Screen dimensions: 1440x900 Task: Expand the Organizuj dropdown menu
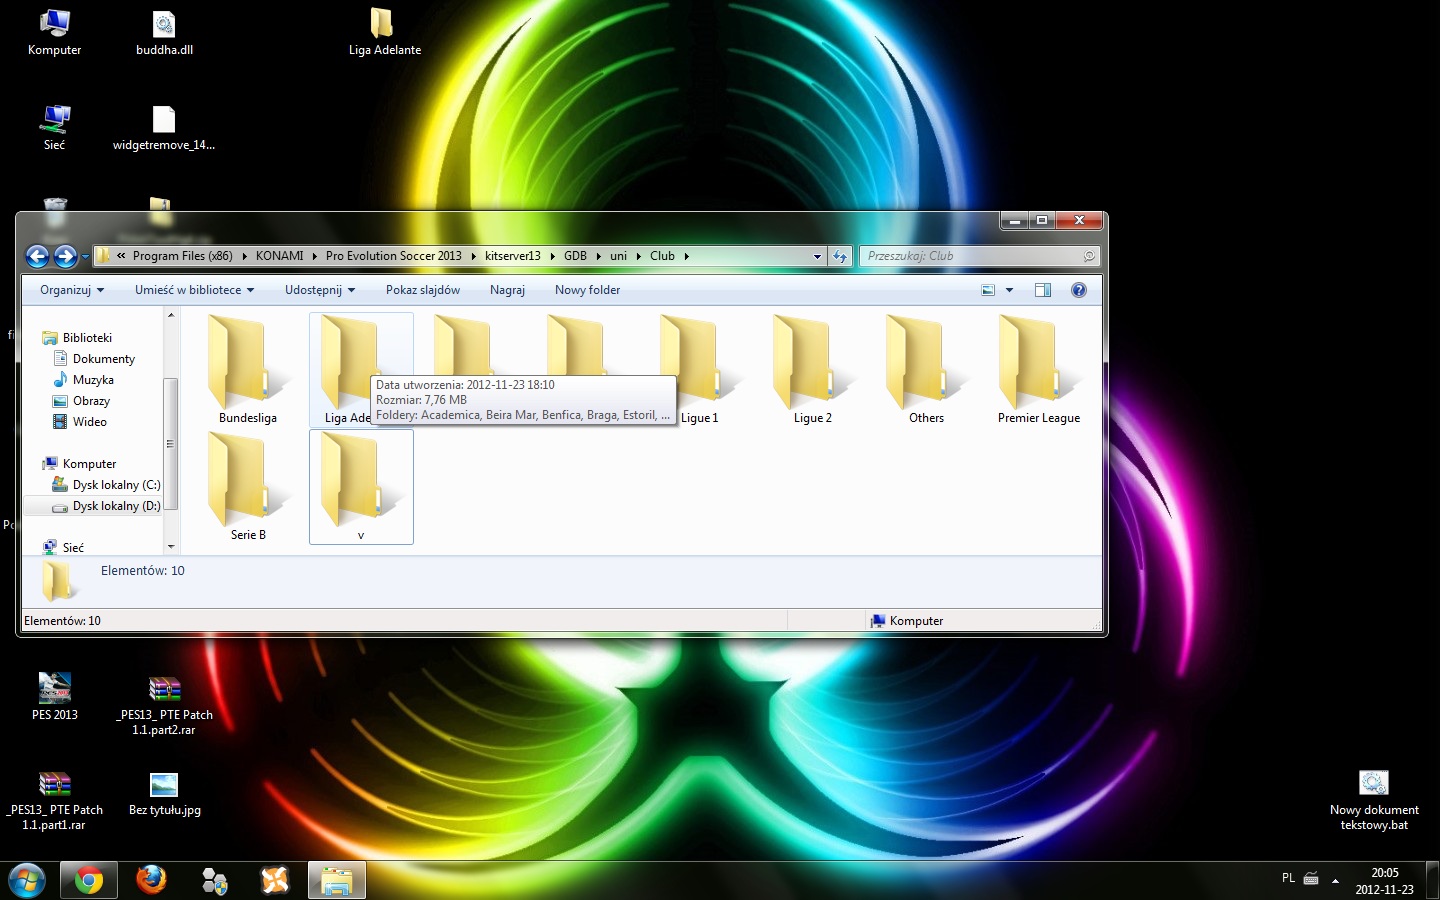pyautogui.click(x=71, y=290)
